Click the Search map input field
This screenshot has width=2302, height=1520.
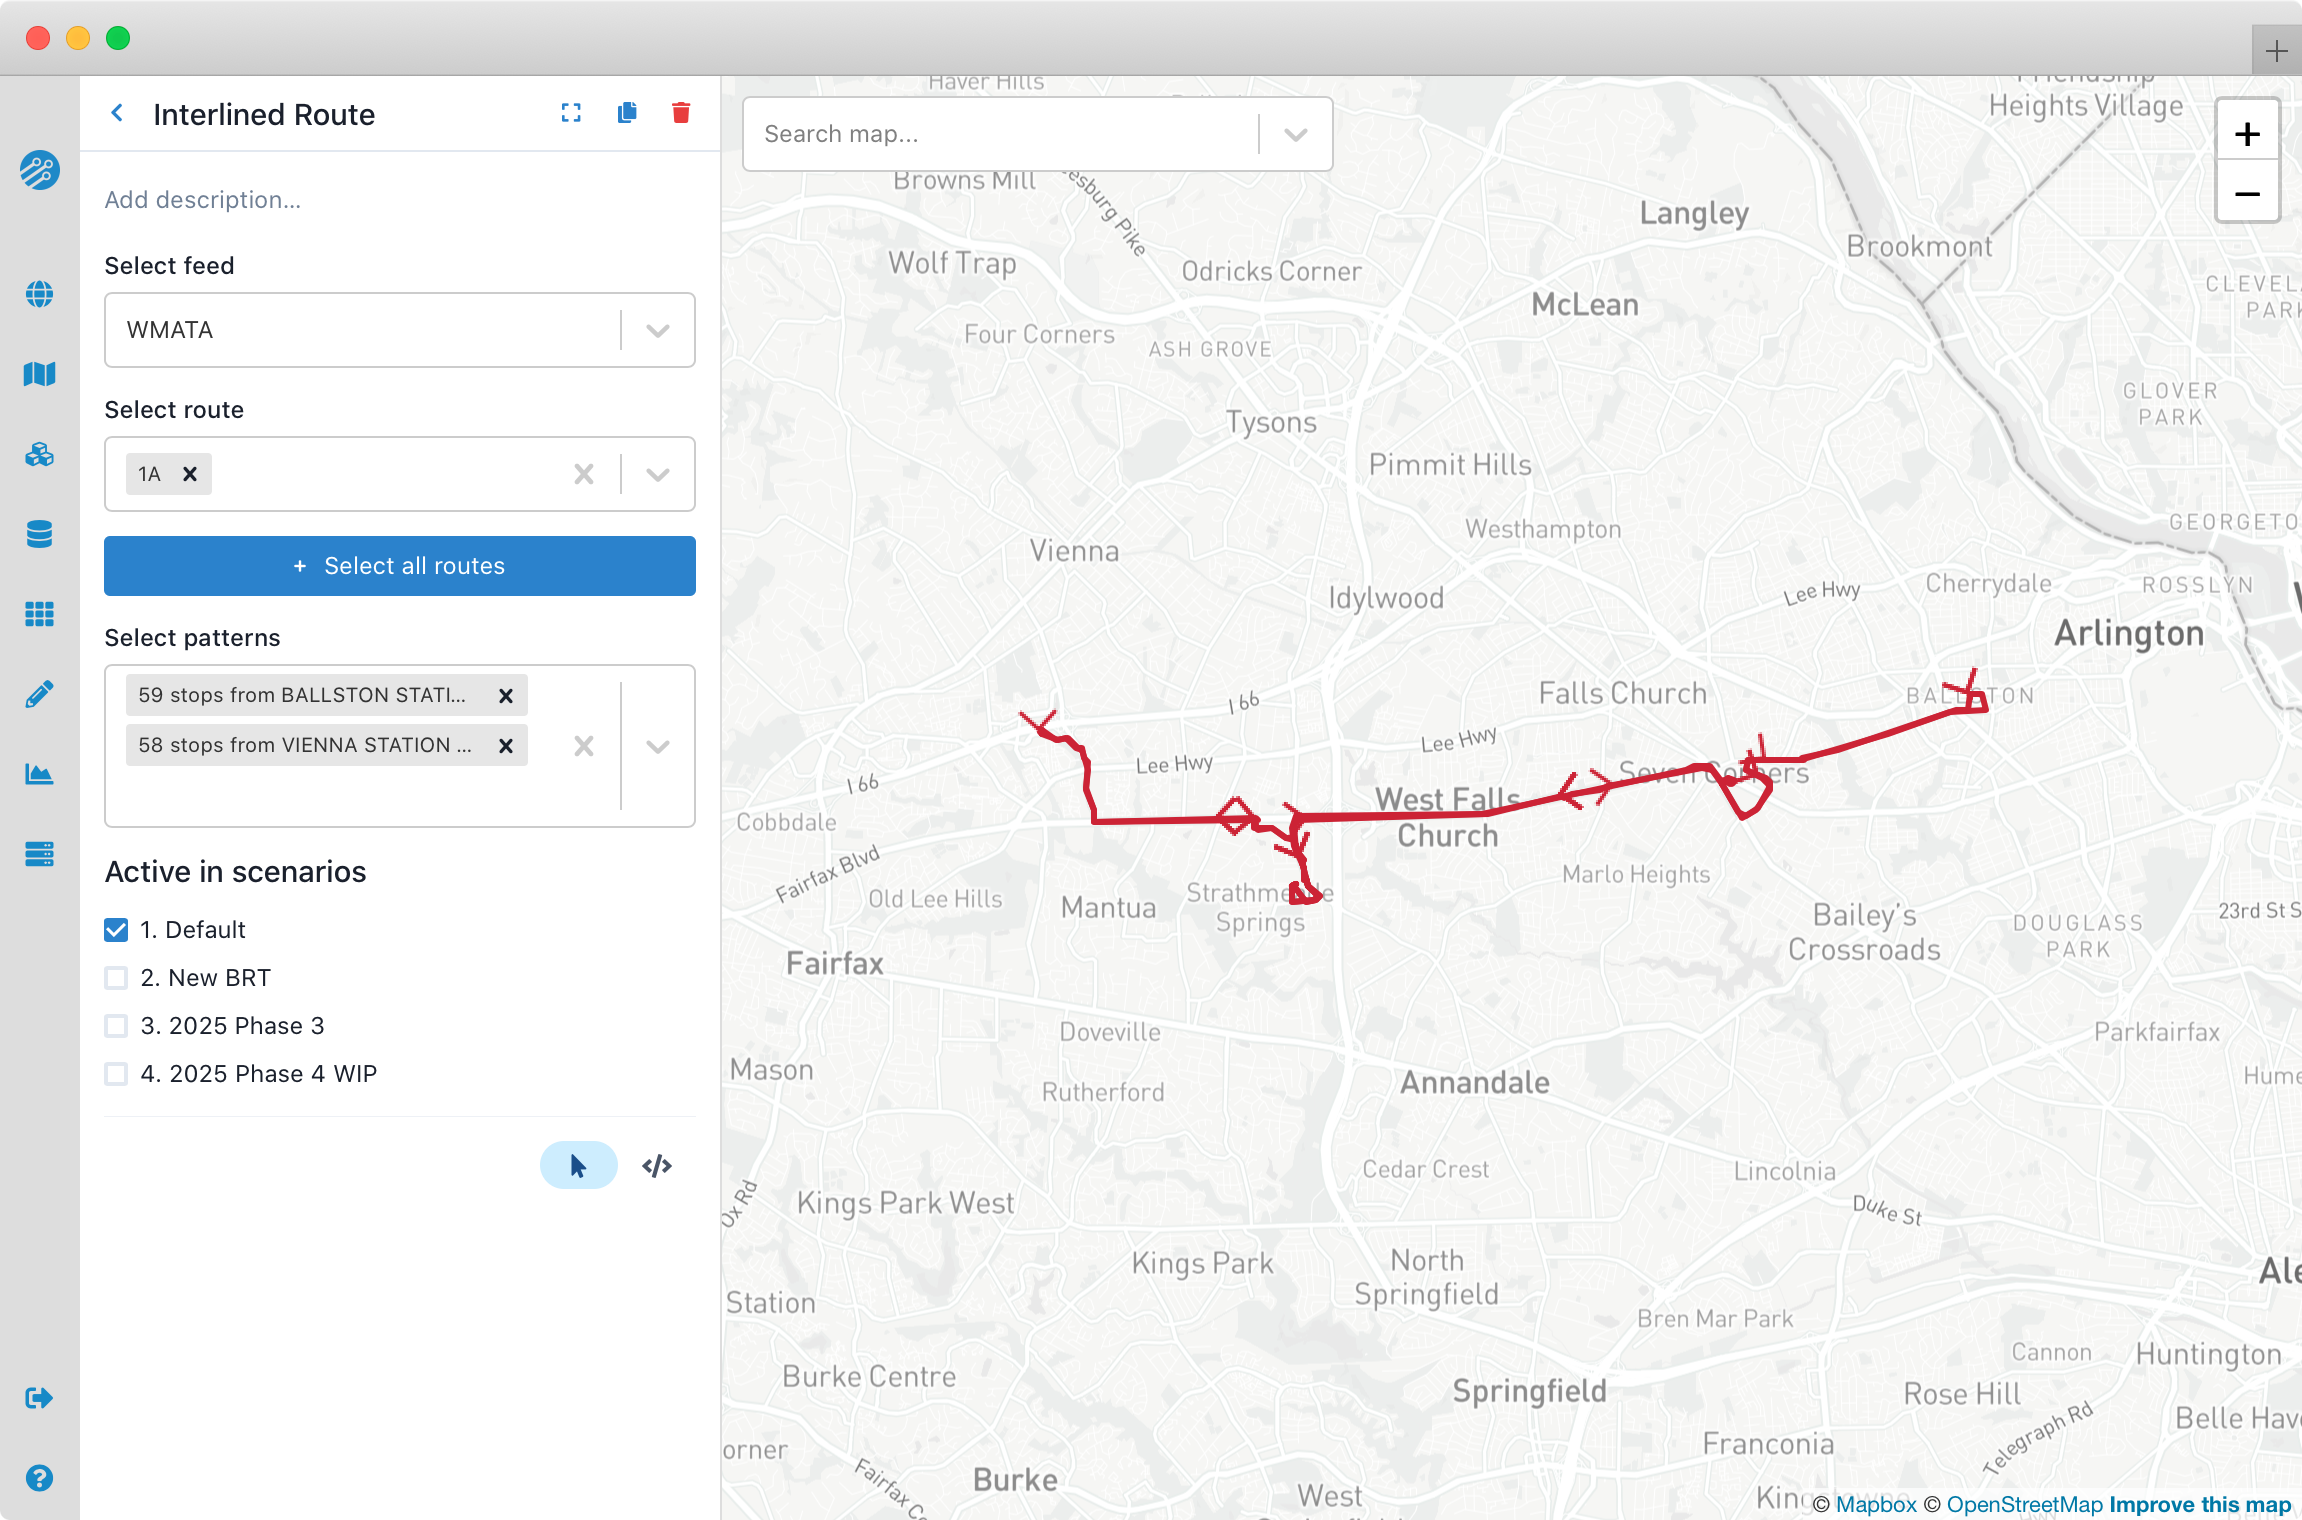(x=1000, y=134)
